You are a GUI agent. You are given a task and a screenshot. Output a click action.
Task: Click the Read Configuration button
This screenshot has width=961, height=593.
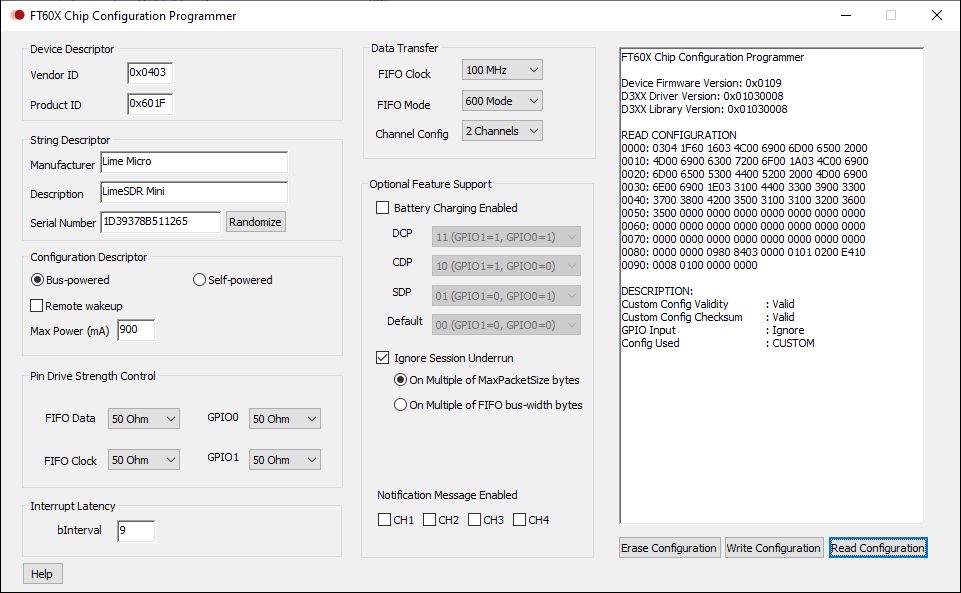pyautogui.click(x=877, y=548)
